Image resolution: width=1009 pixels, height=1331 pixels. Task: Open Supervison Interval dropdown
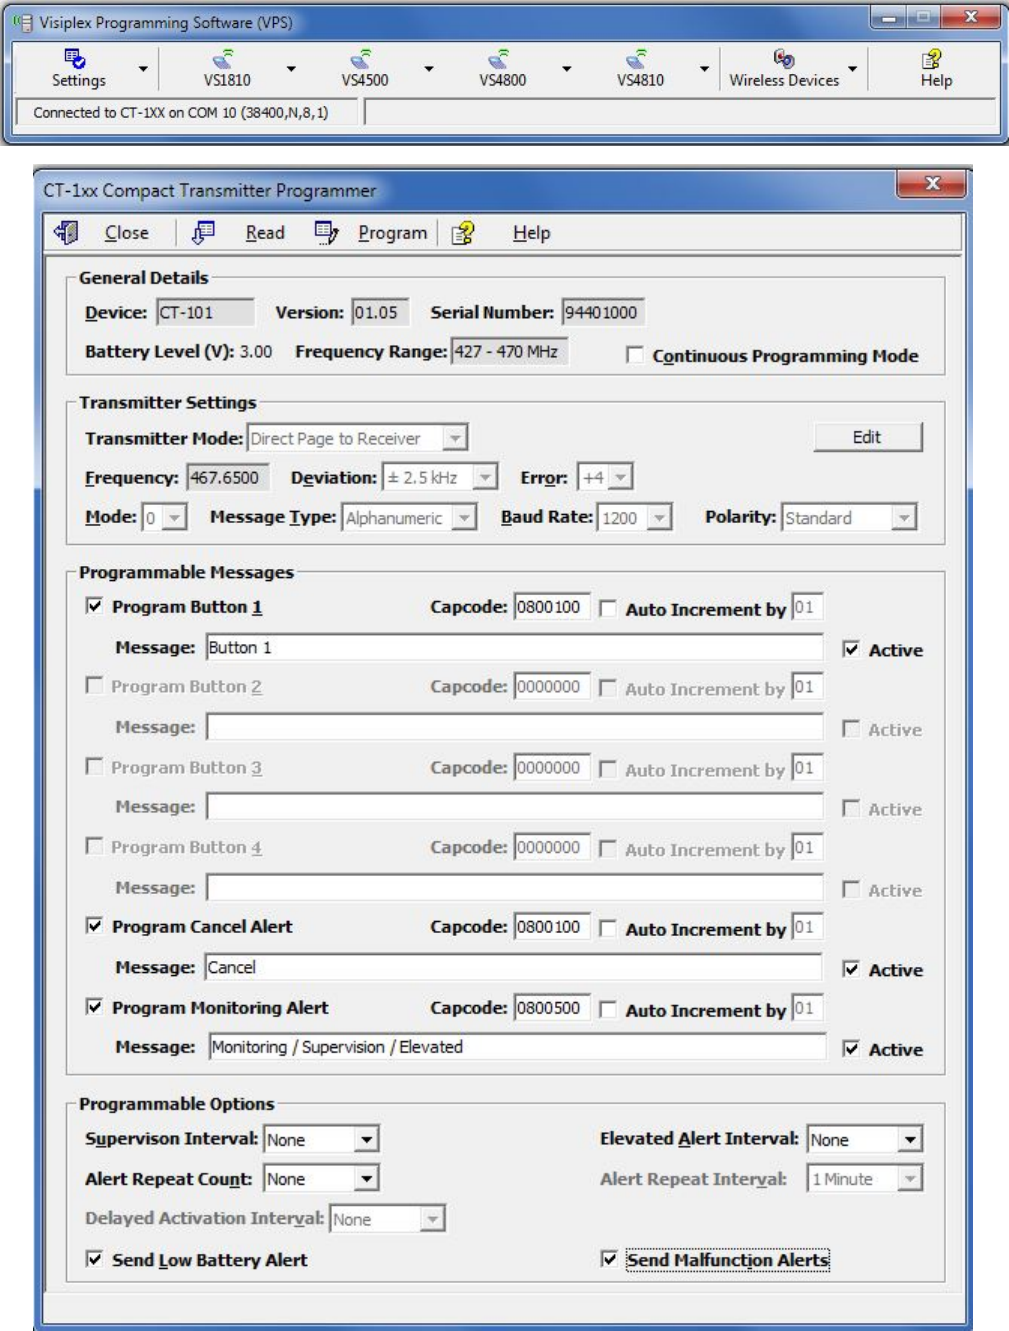click(367, 1139)
